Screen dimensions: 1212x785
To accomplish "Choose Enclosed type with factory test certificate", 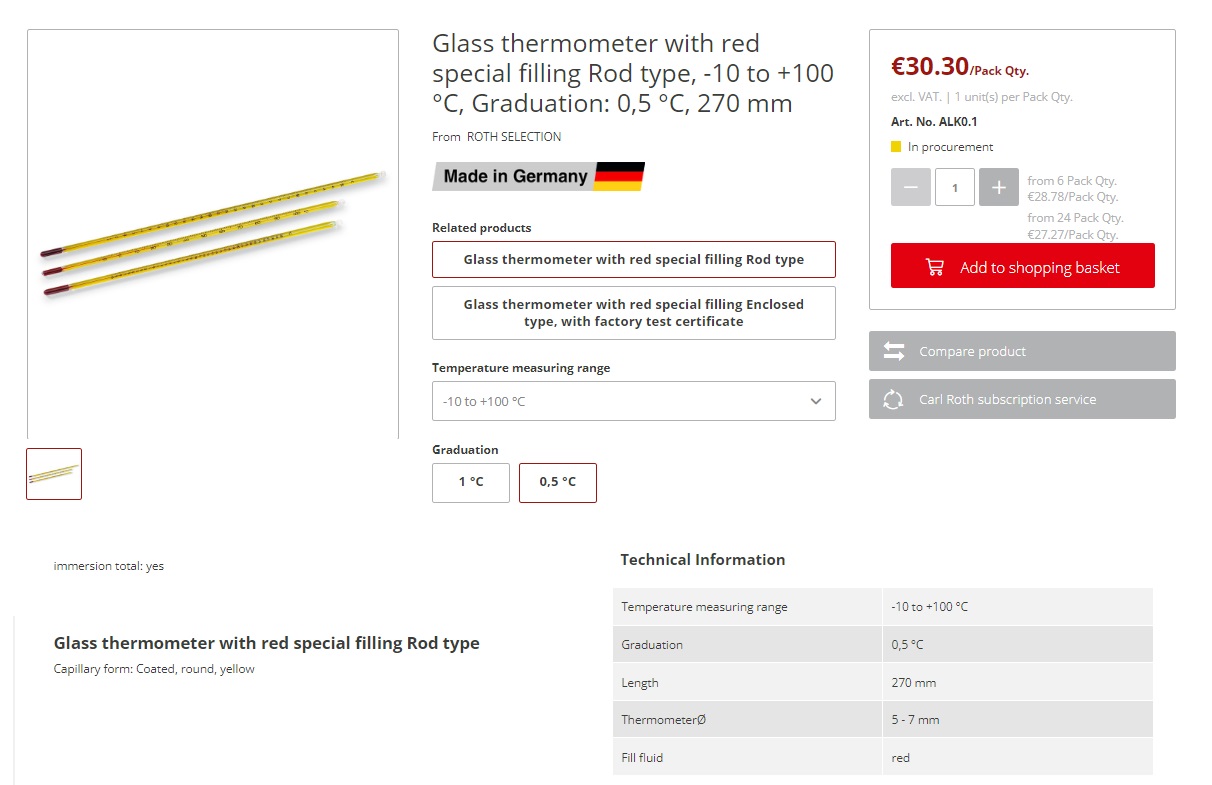I will coord(633,313).
